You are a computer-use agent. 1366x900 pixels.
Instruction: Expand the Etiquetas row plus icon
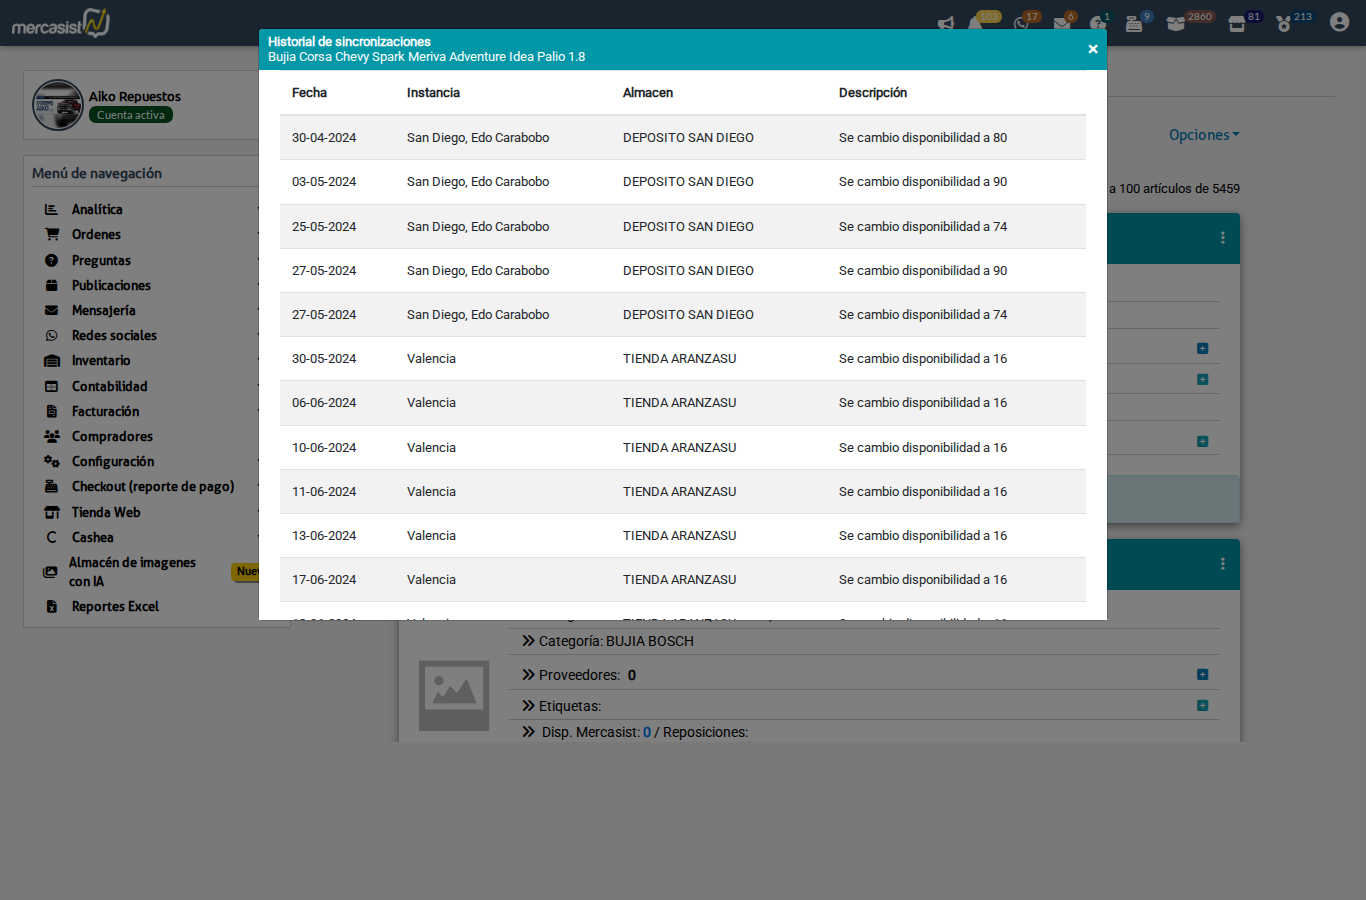coord(1202,706)
